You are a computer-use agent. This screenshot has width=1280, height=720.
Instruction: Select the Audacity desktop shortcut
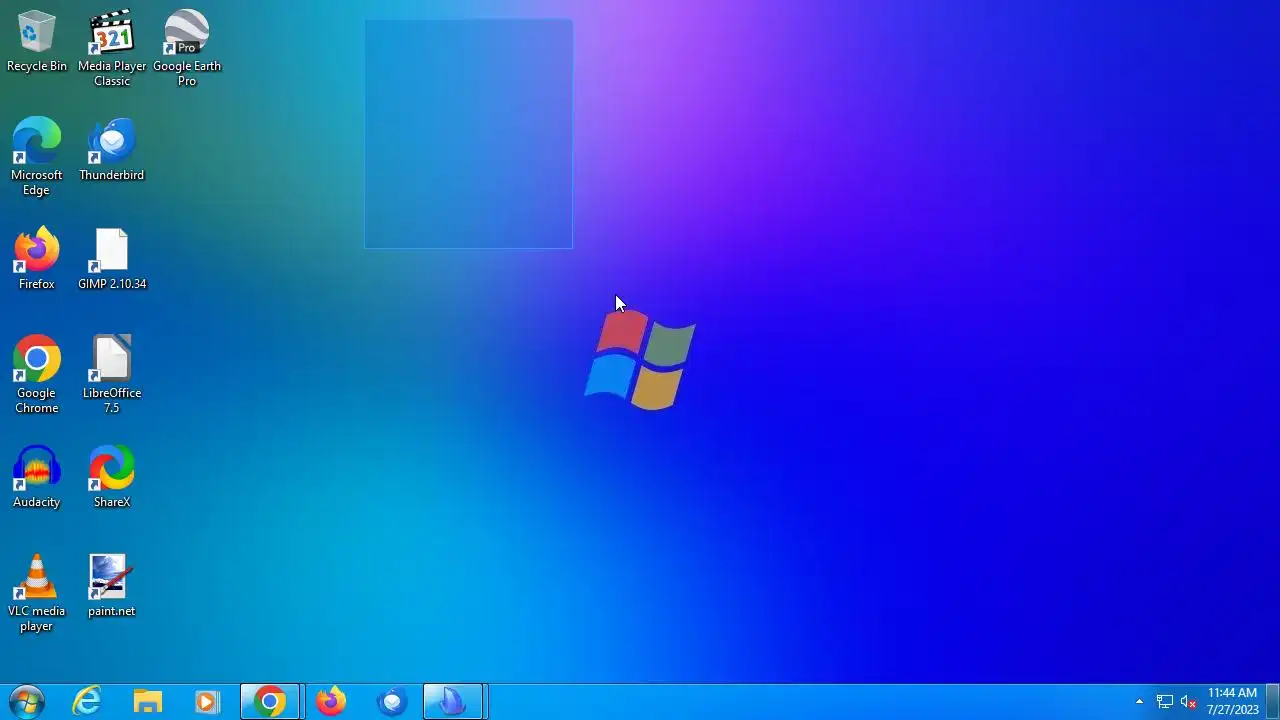click(37, 477)
